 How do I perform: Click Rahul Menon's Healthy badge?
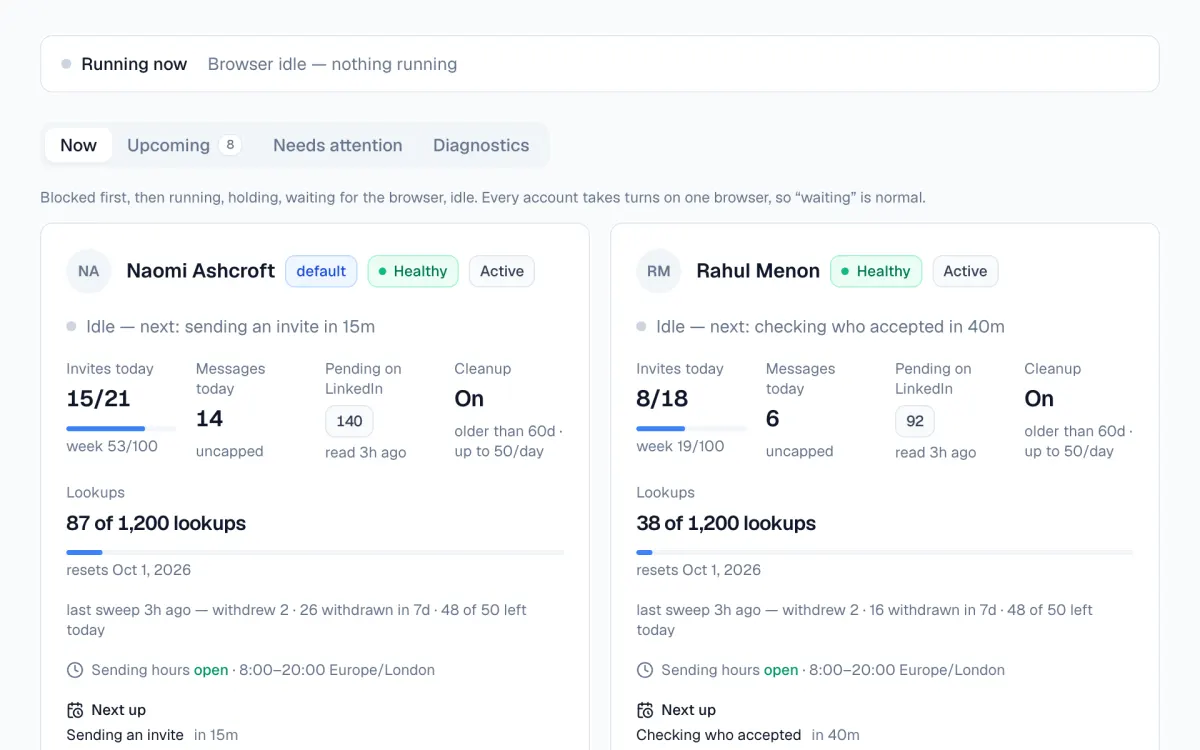876,271
